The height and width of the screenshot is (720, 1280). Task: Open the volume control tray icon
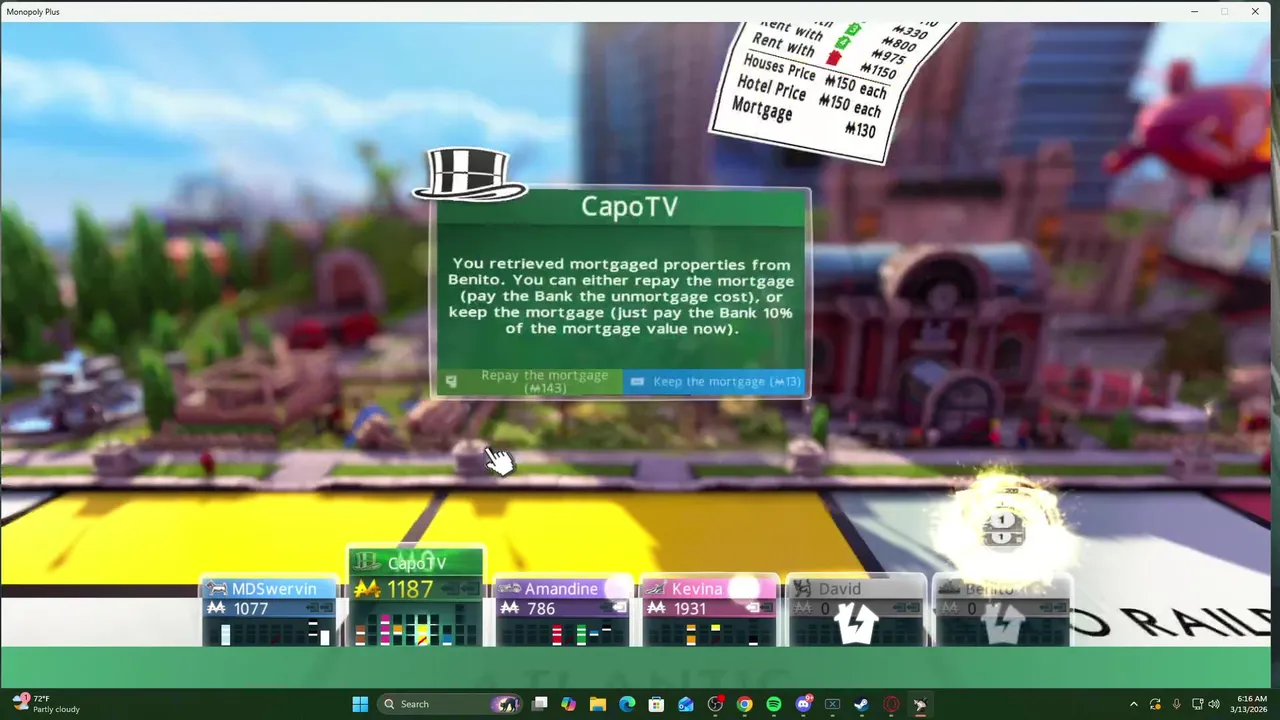pos(1214,704)
